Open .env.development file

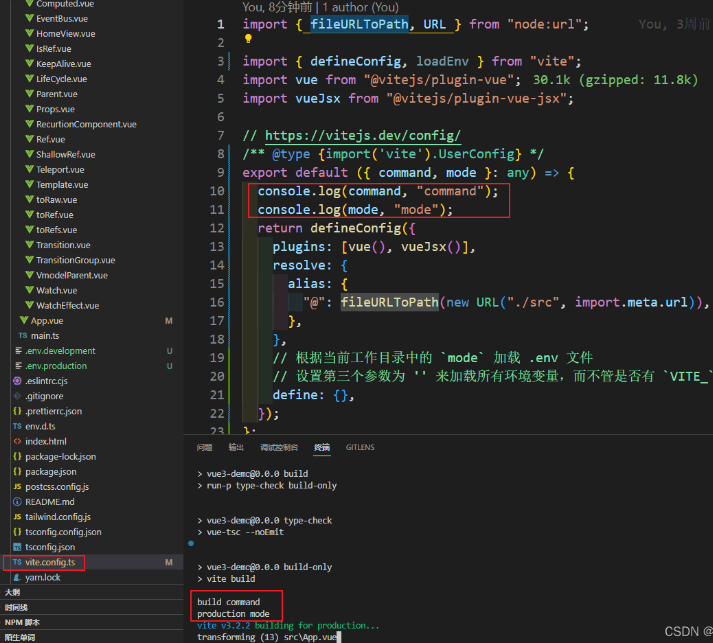pyautogui.click(x=60, y=351)
